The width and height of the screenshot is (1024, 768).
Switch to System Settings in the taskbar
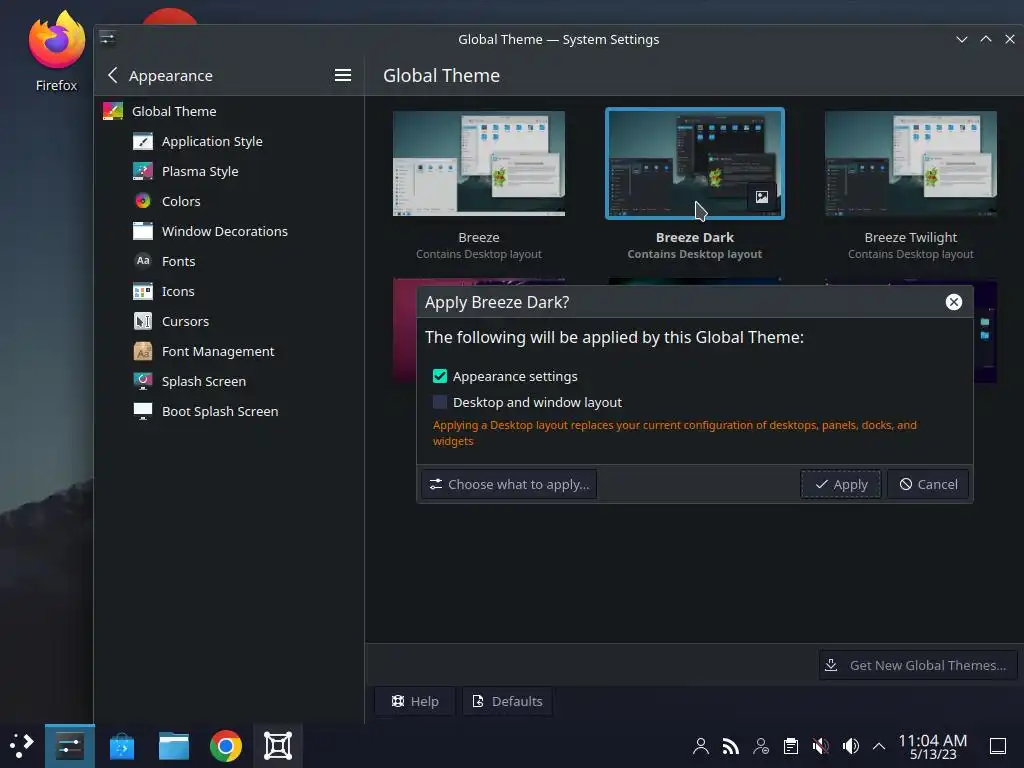[70, 746]
